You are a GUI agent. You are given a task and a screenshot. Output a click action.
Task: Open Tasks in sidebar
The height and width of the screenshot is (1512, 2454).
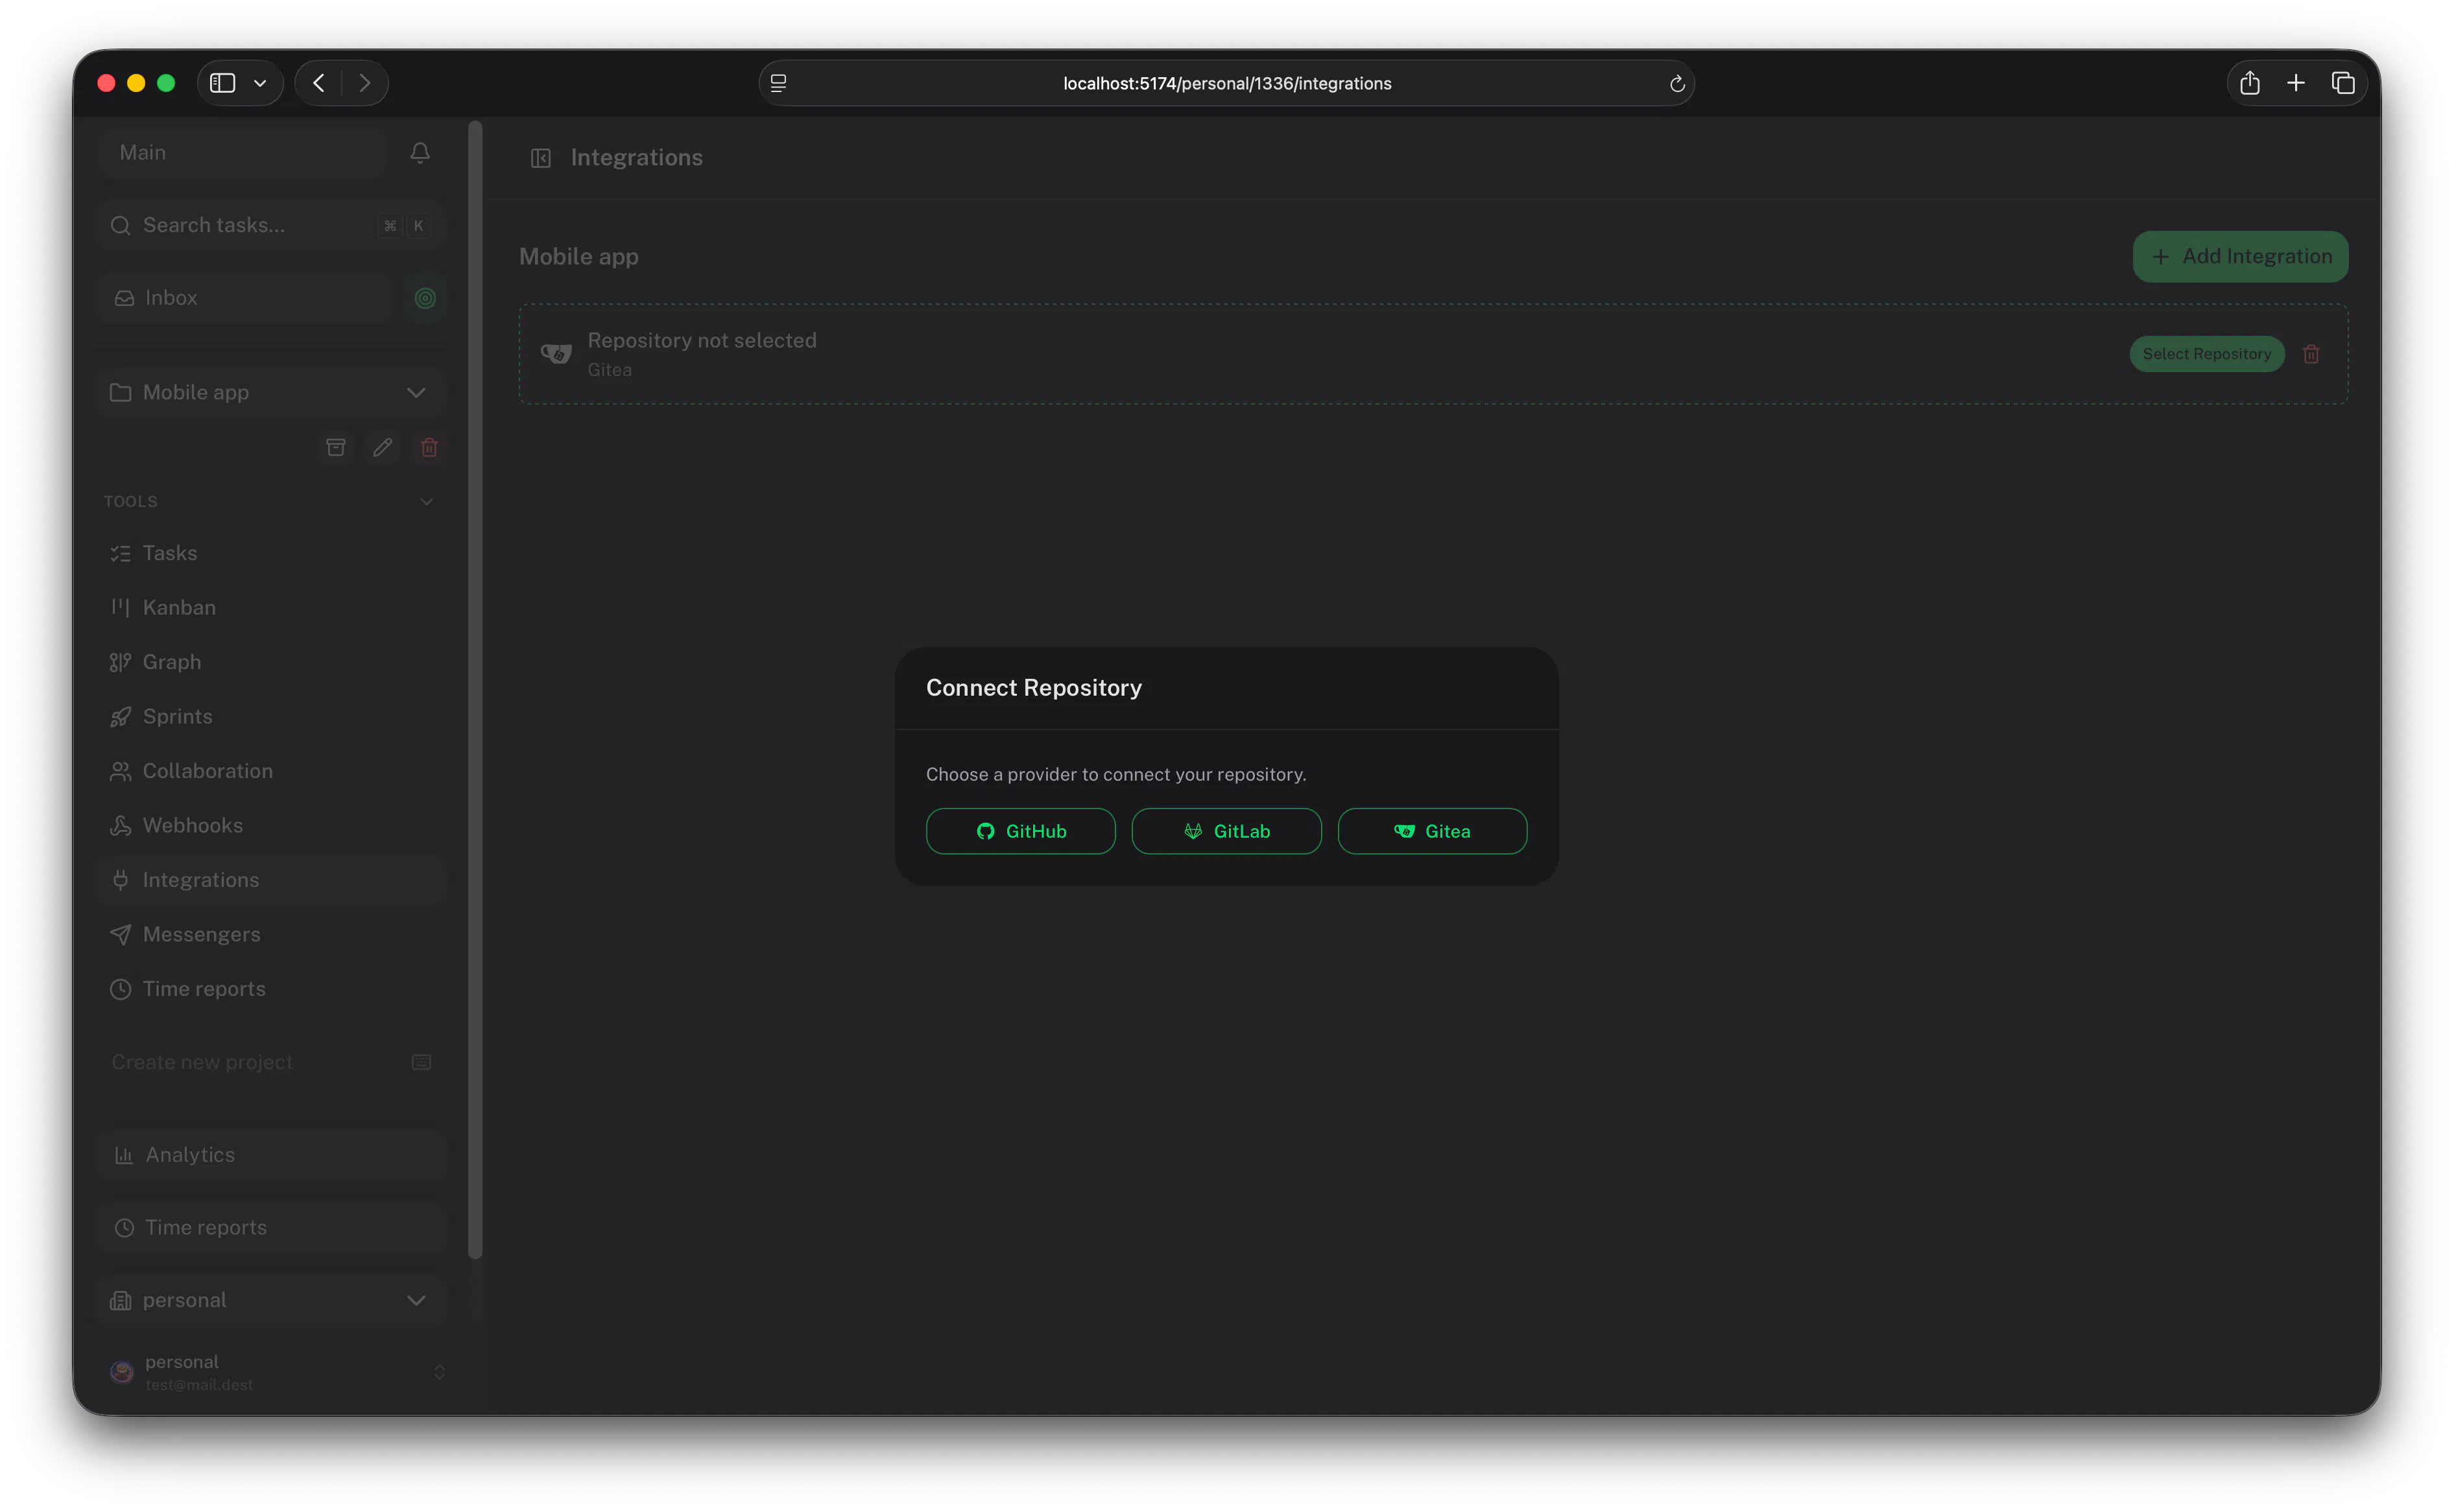(x=270, y=553)
